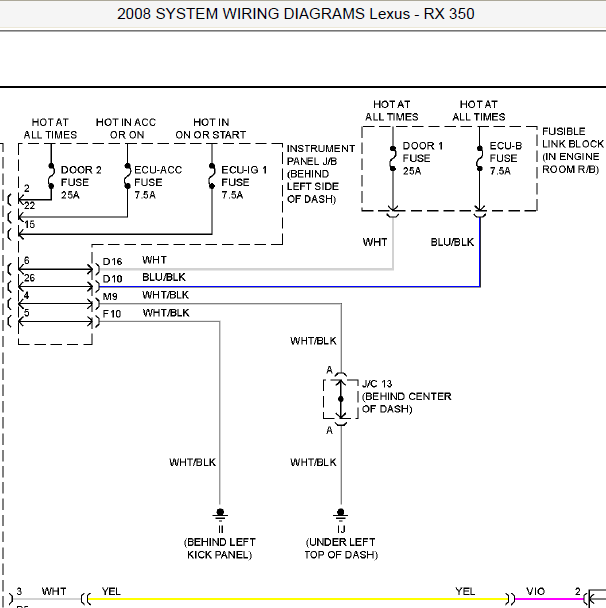Image resolution: width=606 pixels, height=608 pixels.
Task: Select the J/C 13 BEHIND CENTER OF DASH label
Action: point(406,396)
